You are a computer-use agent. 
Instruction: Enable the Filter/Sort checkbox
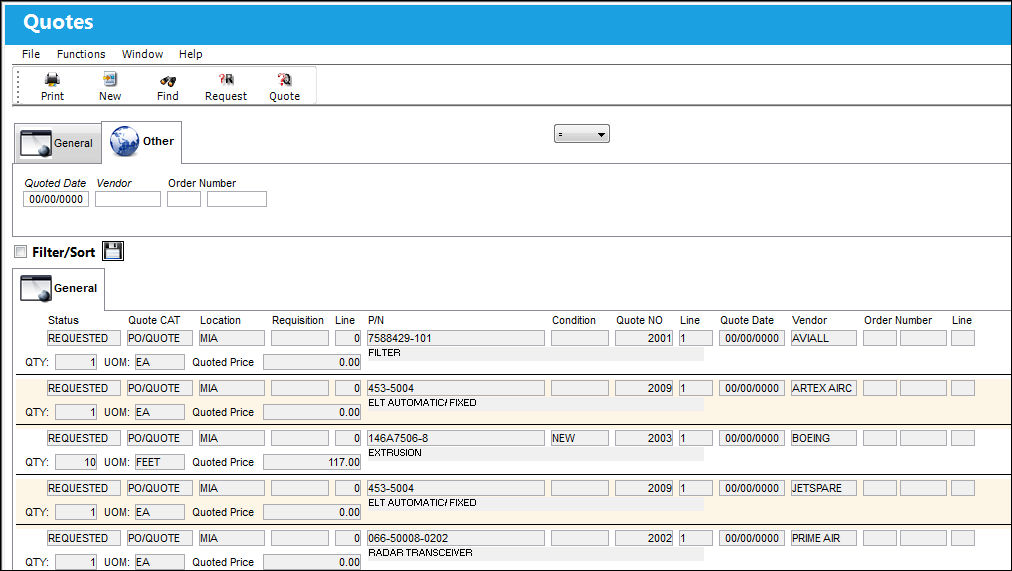[x=21, y=252]
